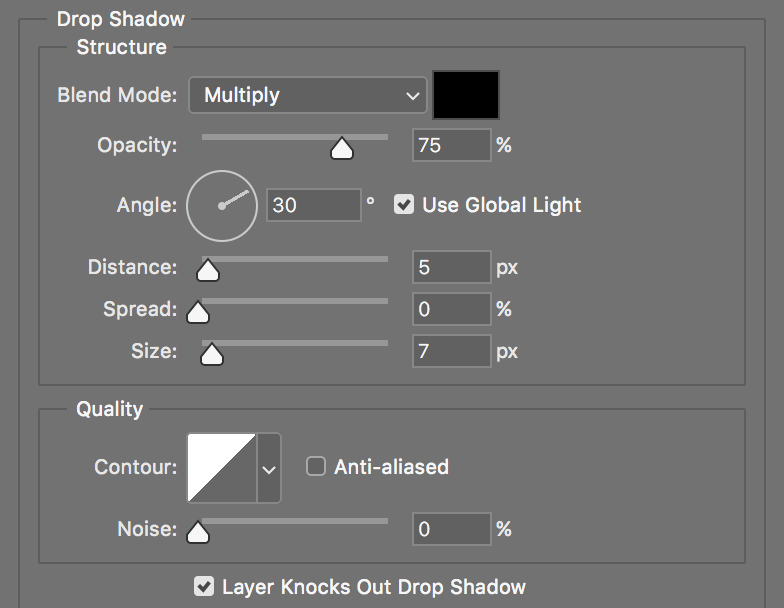
Task: Click the Angle dial control
Action: 222,205
